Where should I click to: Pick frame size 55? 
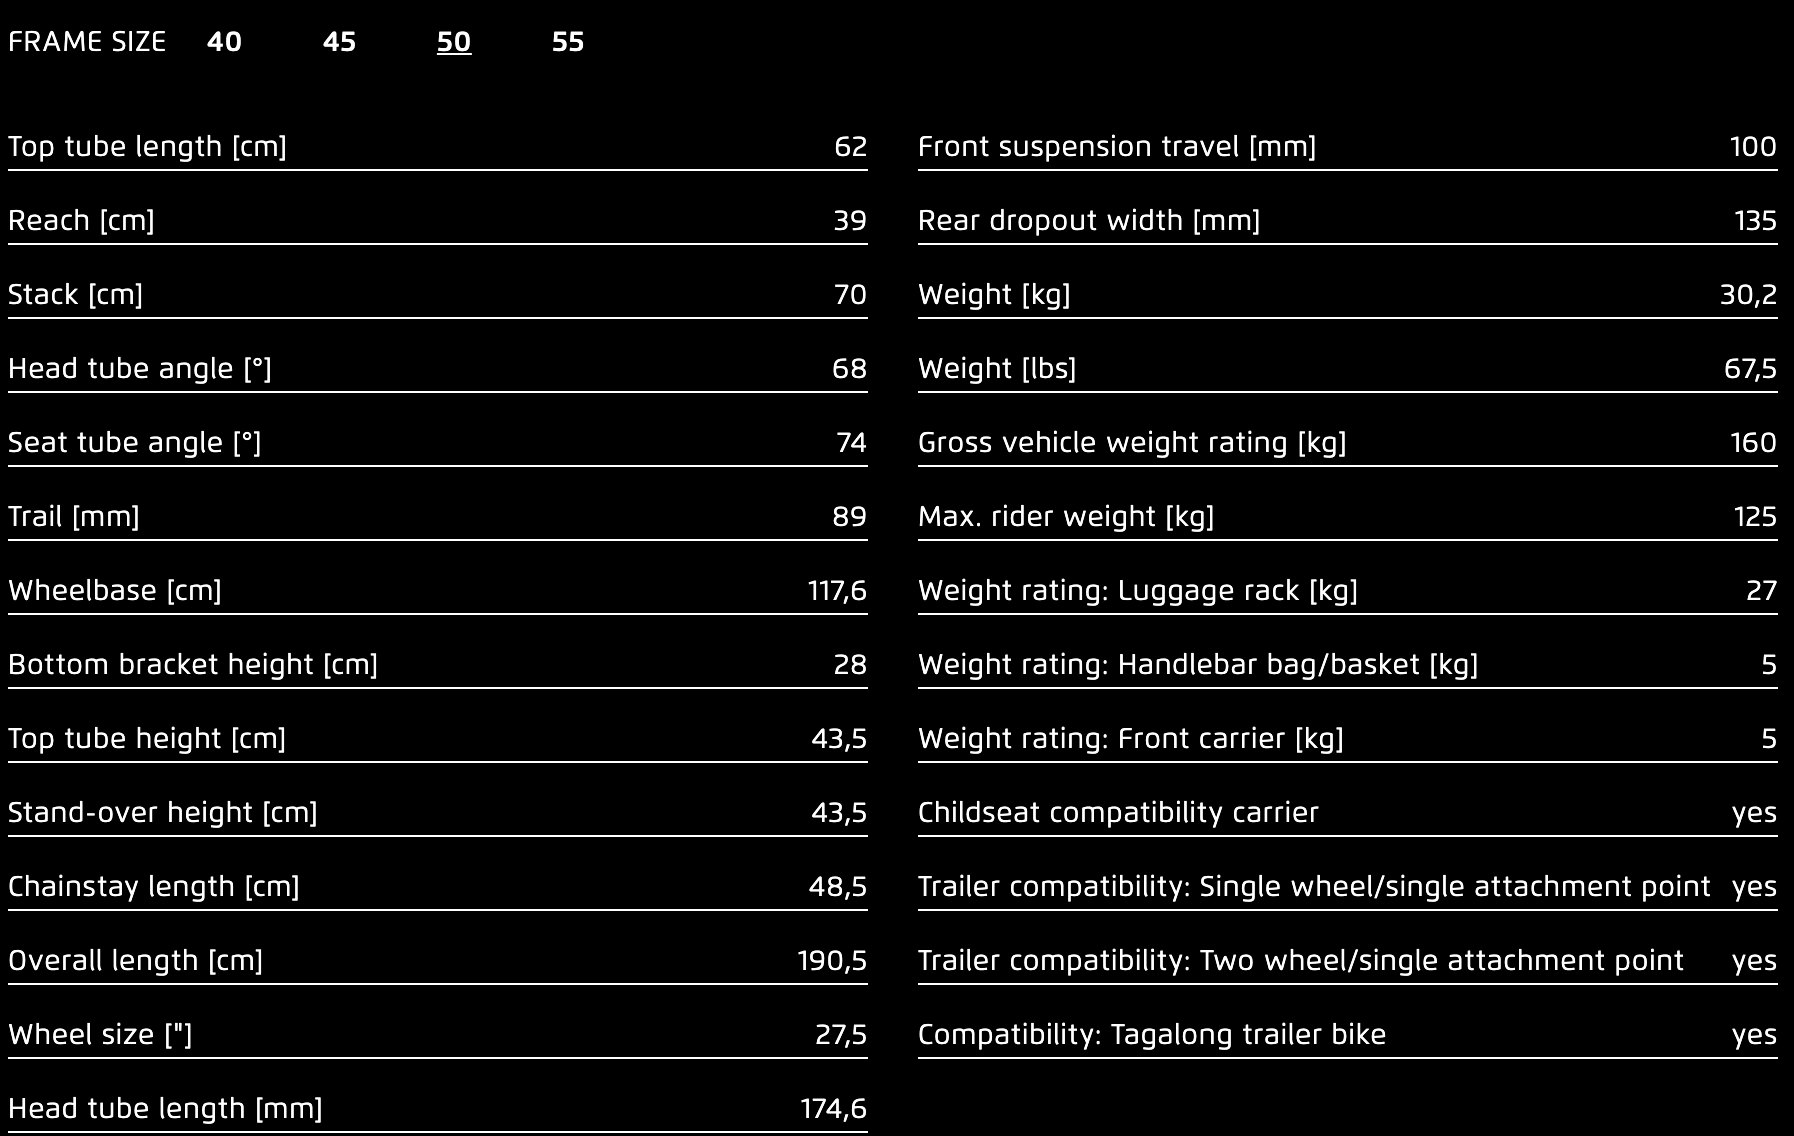(568, 42)
